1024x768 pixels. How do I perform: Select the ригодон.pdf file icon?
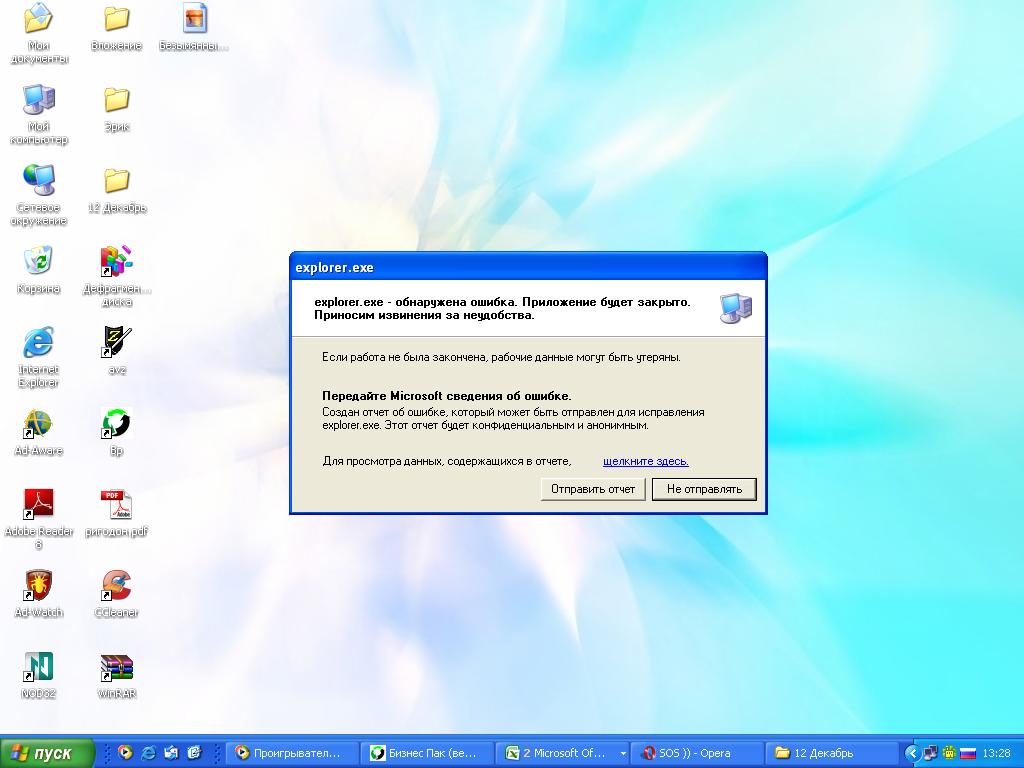pyautogui.click(x=116, y=505)
